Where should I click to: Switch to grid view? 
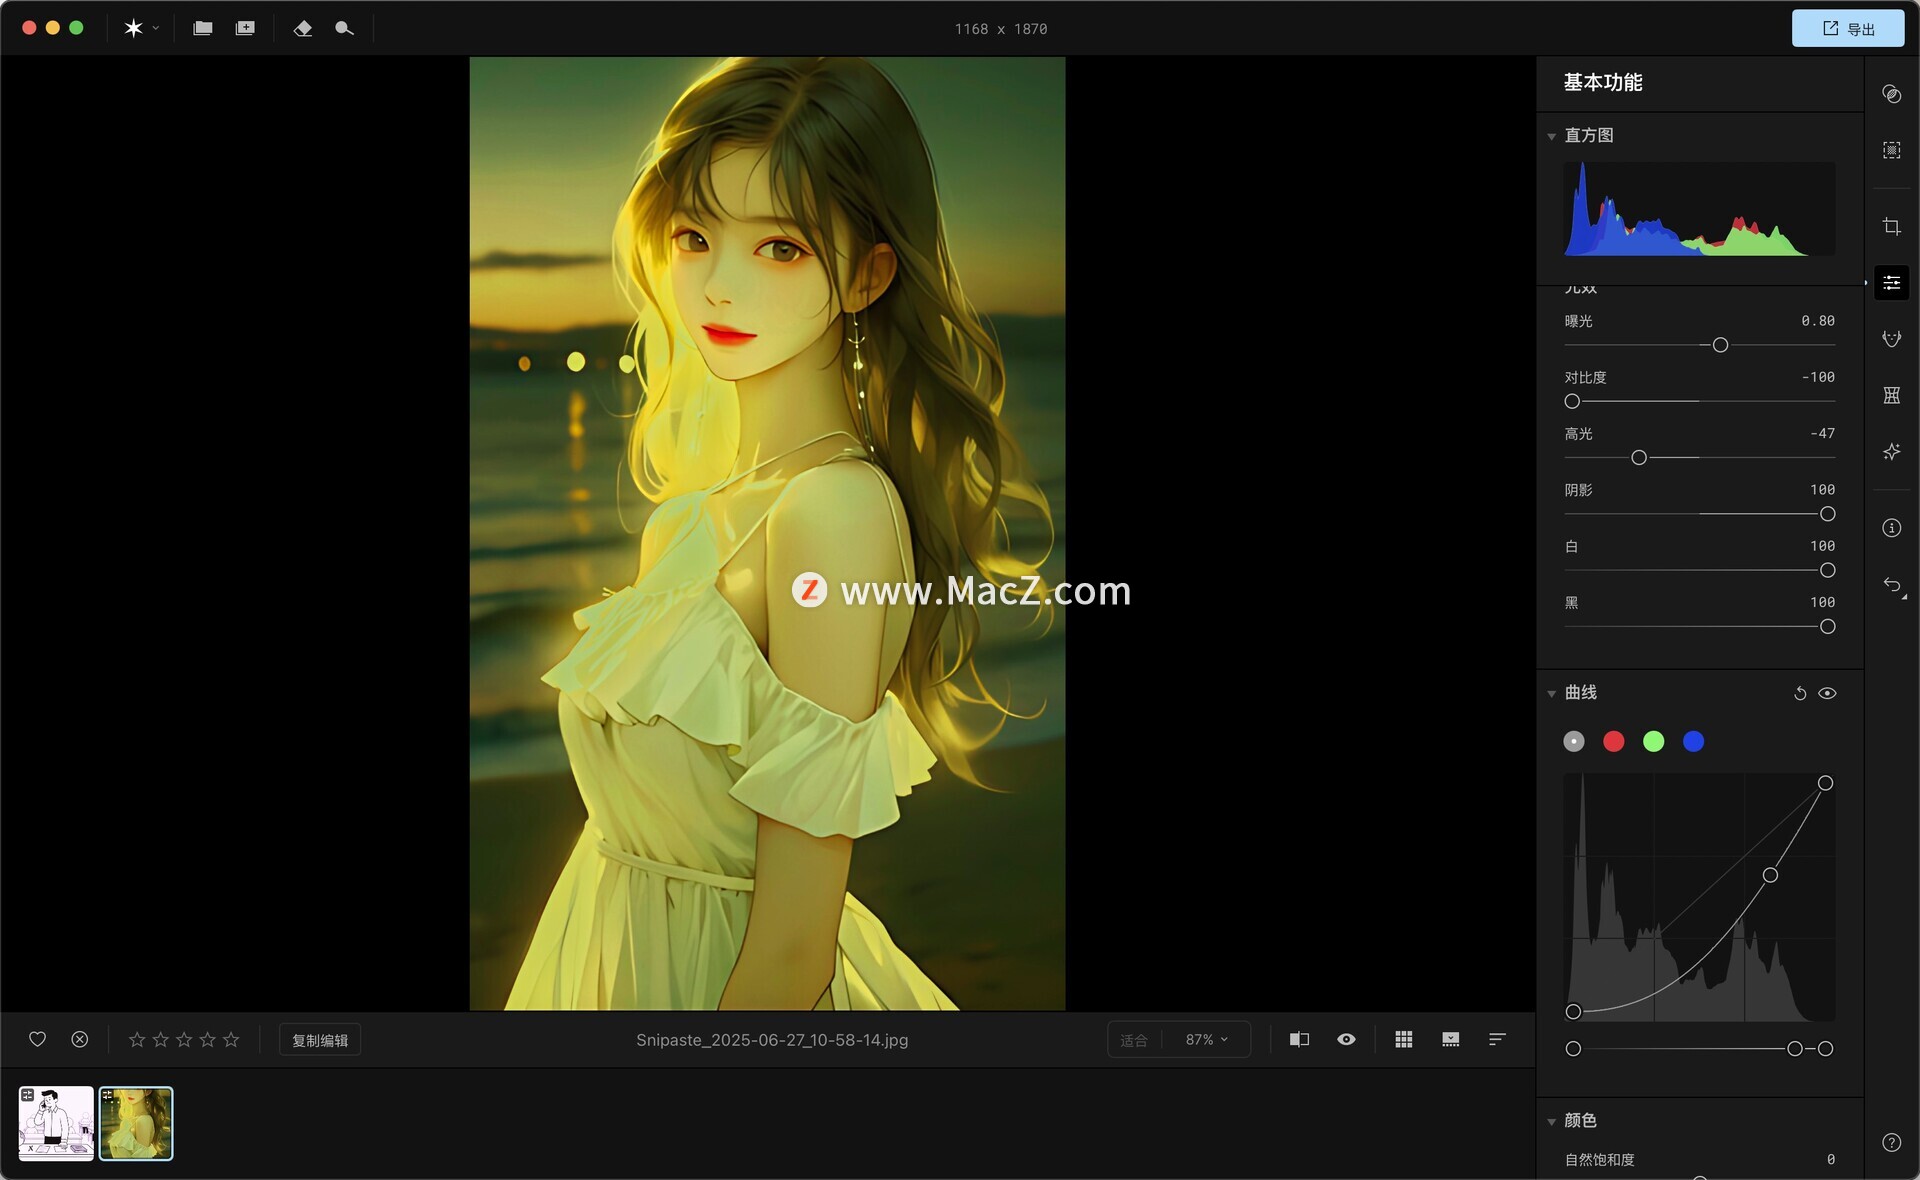click(1404, 1039)
